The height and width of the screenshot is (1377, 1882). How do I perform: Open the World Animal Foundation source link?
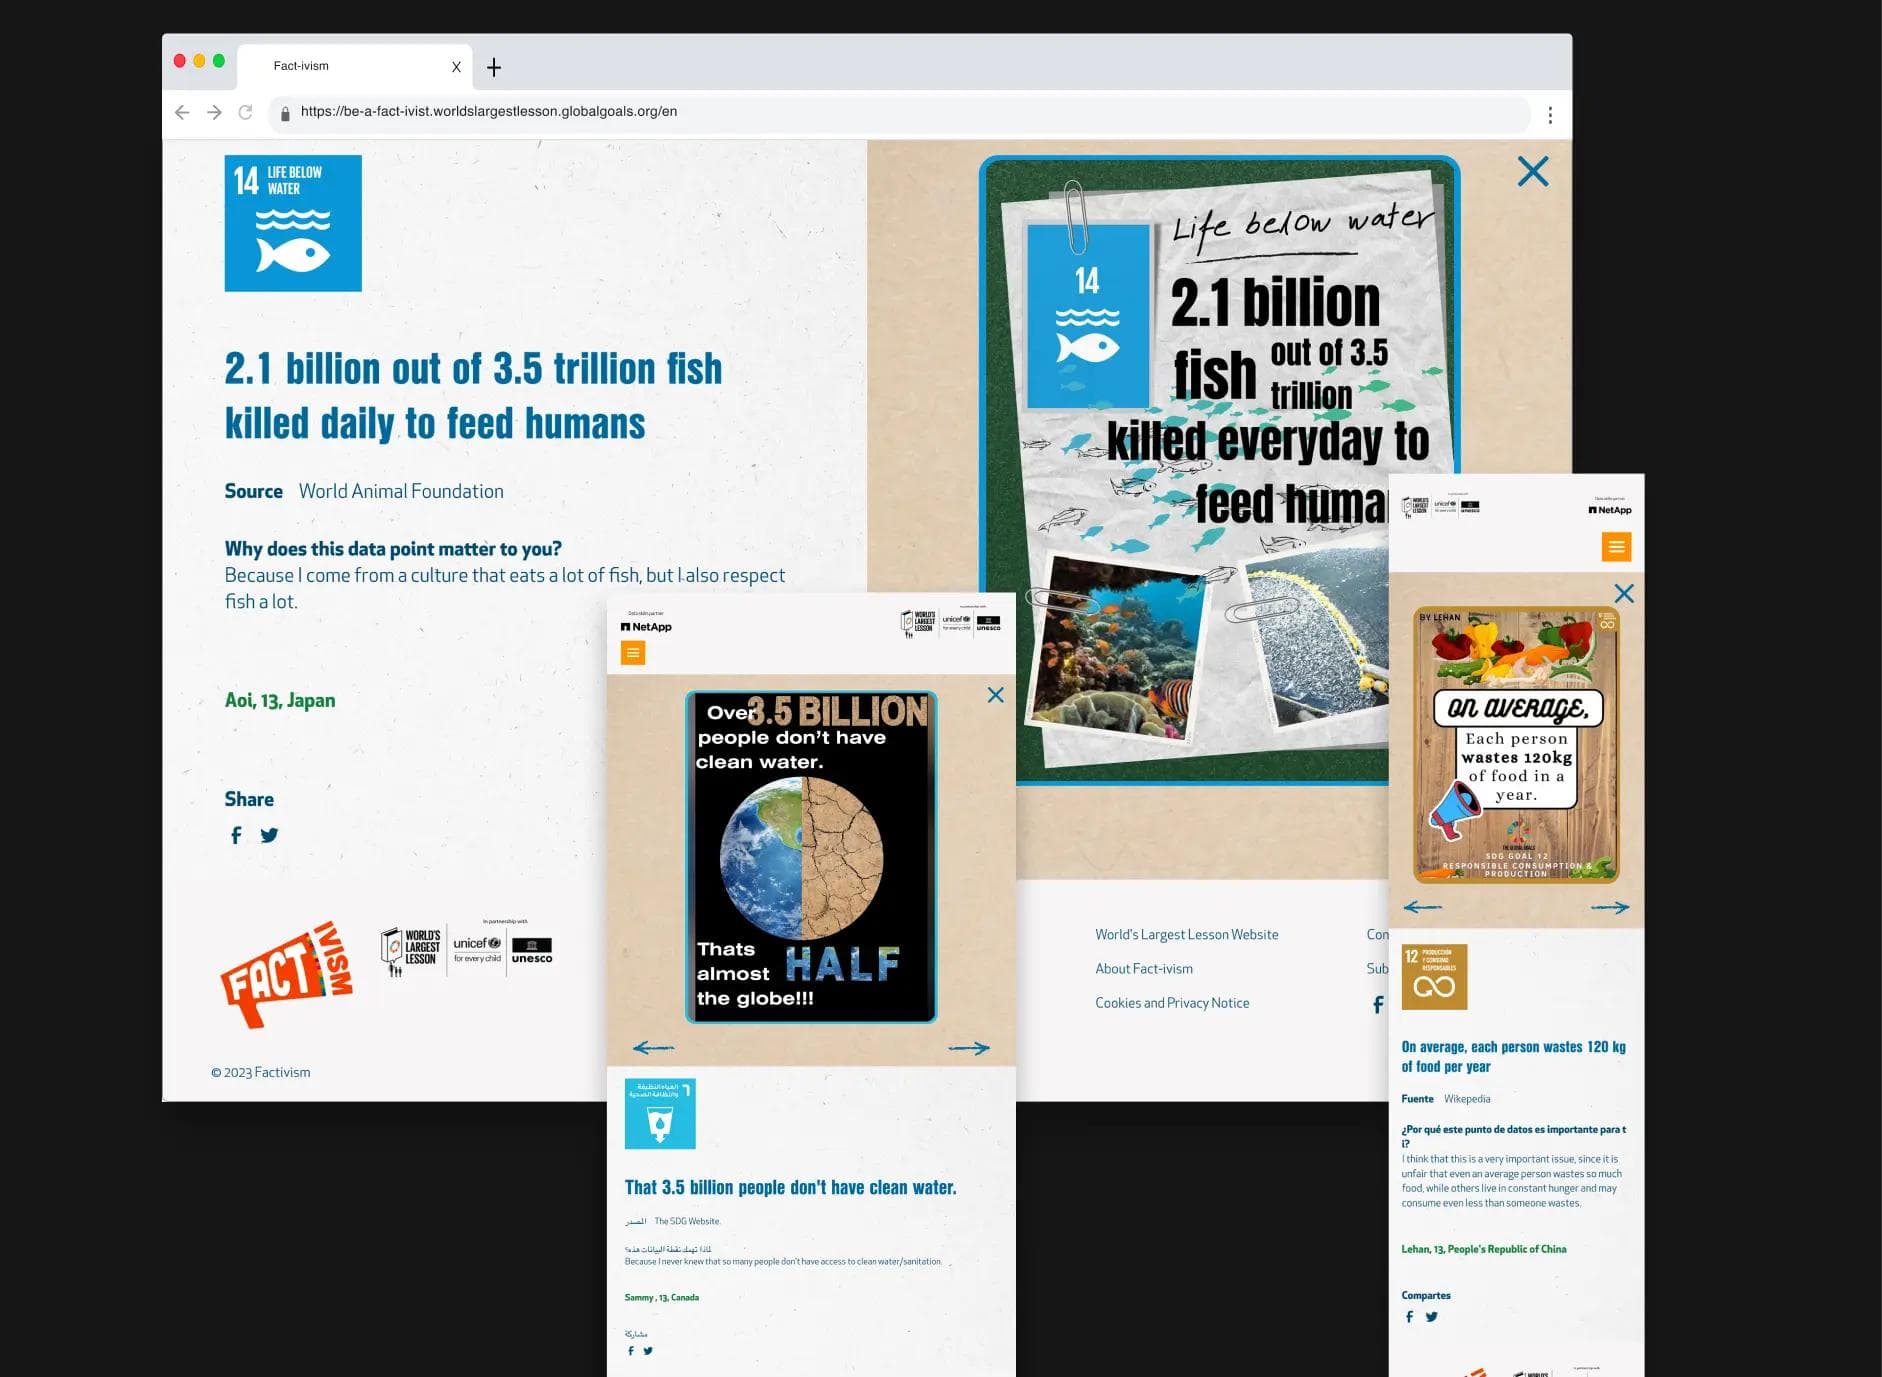pos(401,491)
